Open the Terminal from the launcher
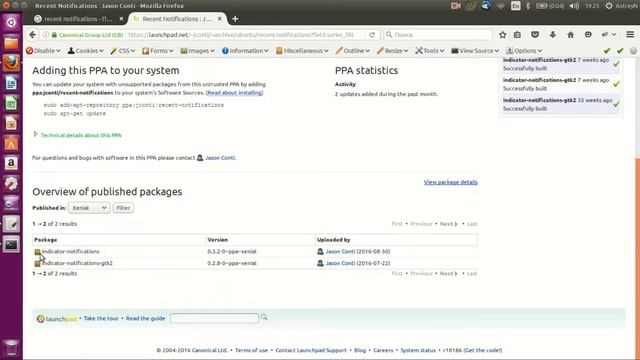 point(11,244)
